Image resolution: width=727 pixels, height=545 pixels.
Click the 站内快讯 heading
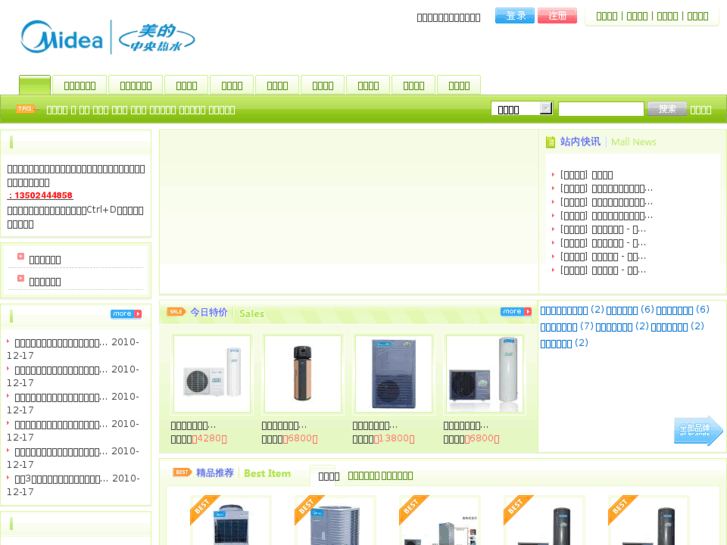tap(580, 141)
